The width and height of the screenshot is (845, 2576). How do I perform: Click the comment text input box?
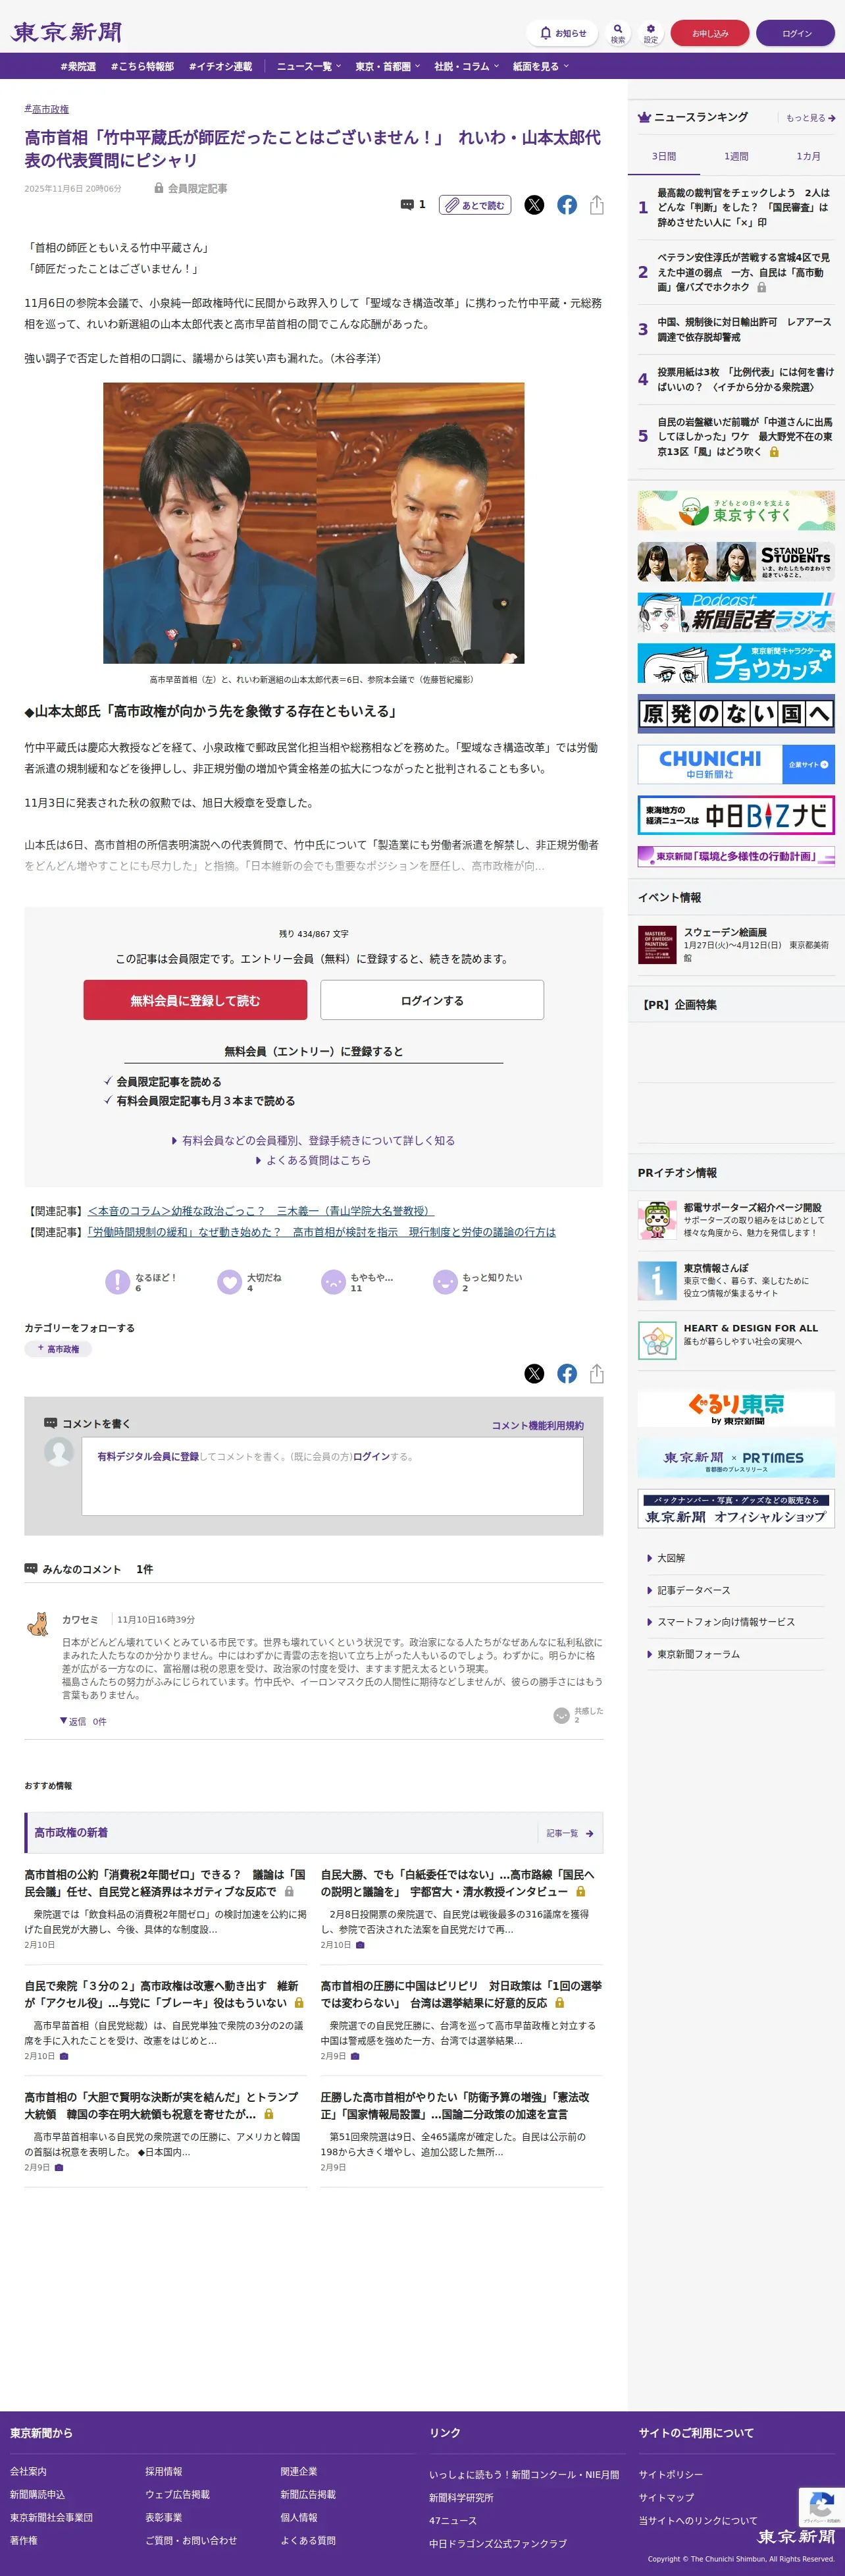pyautogui.click(x=332, y=1475)
